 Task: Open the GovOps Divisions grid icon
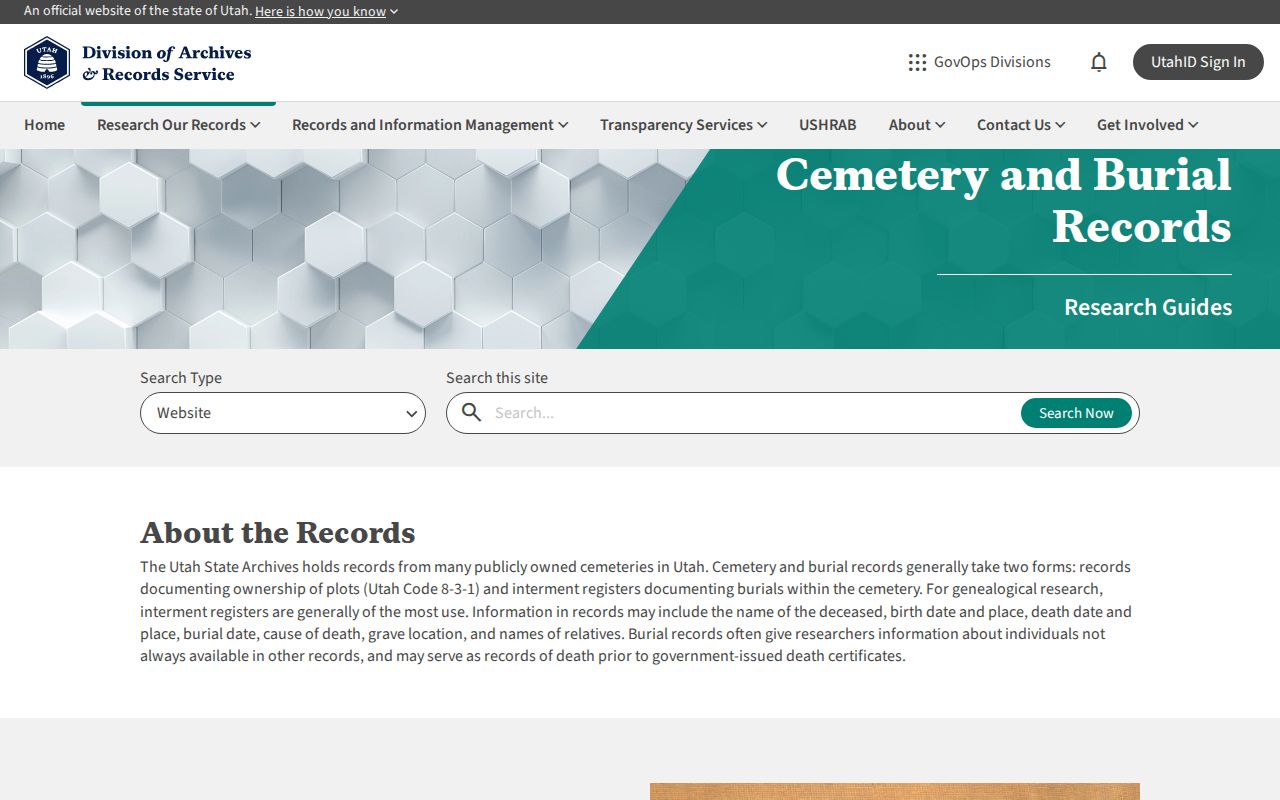917,62
